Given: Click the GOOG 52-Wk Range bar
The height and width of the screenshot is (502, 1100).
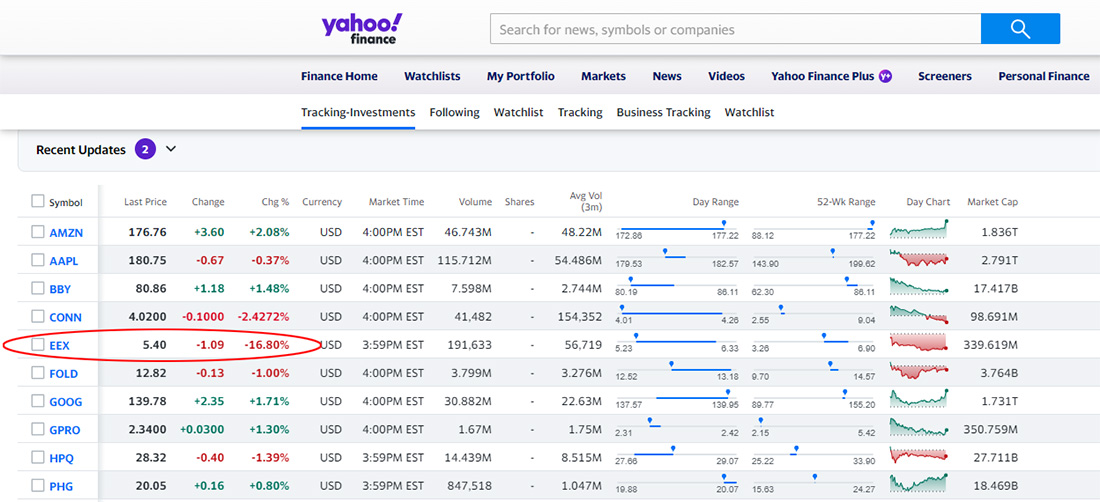Looking at the screenshot, I should [x=814, y=399].
